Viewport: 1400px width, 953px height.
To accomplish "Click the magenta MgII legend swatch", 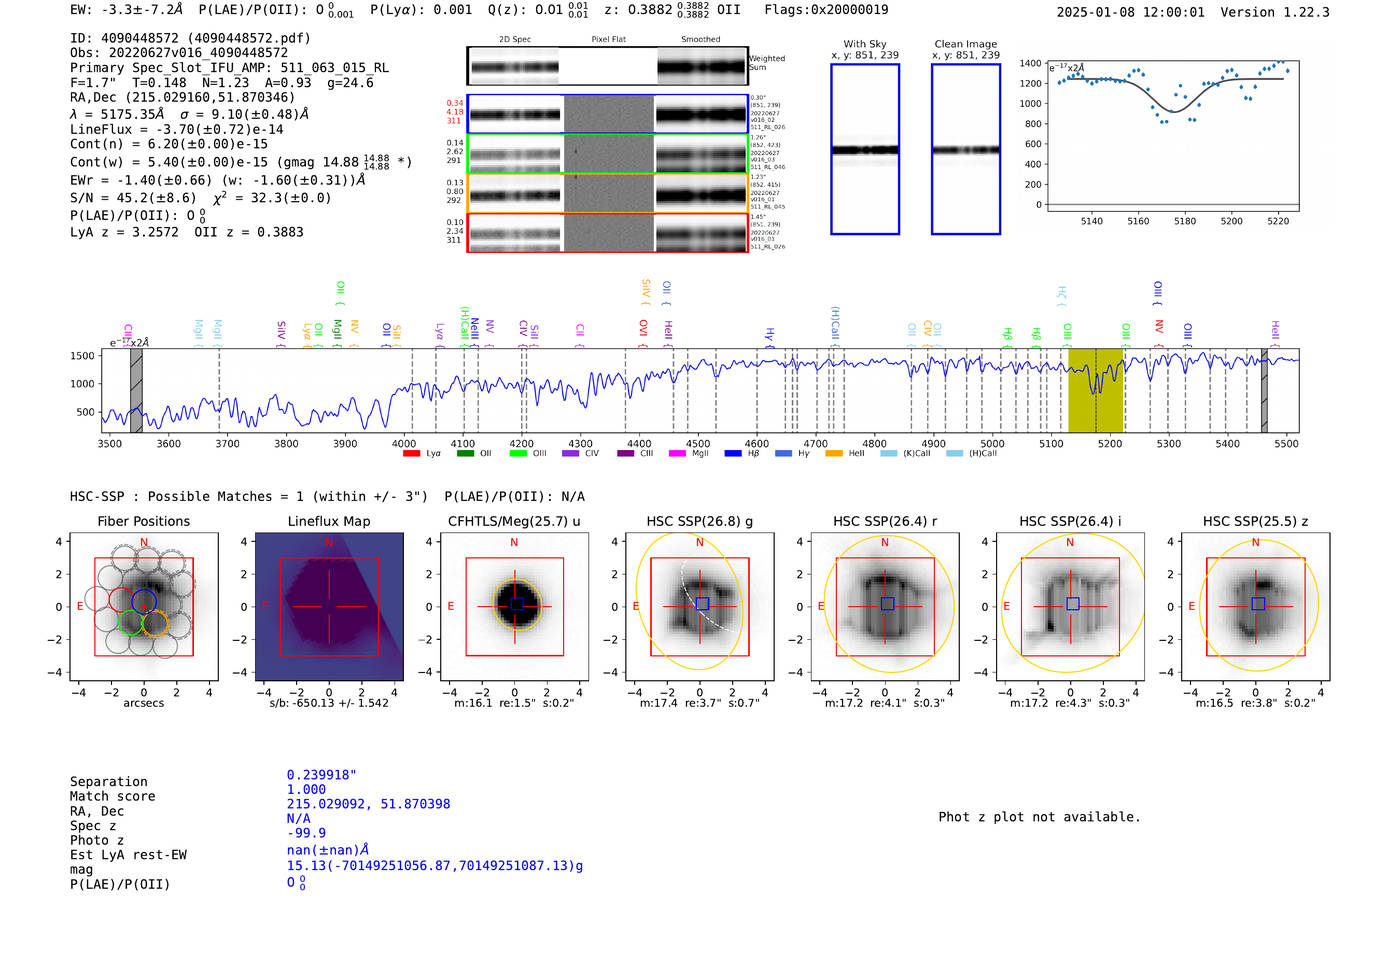I will 678,454.
